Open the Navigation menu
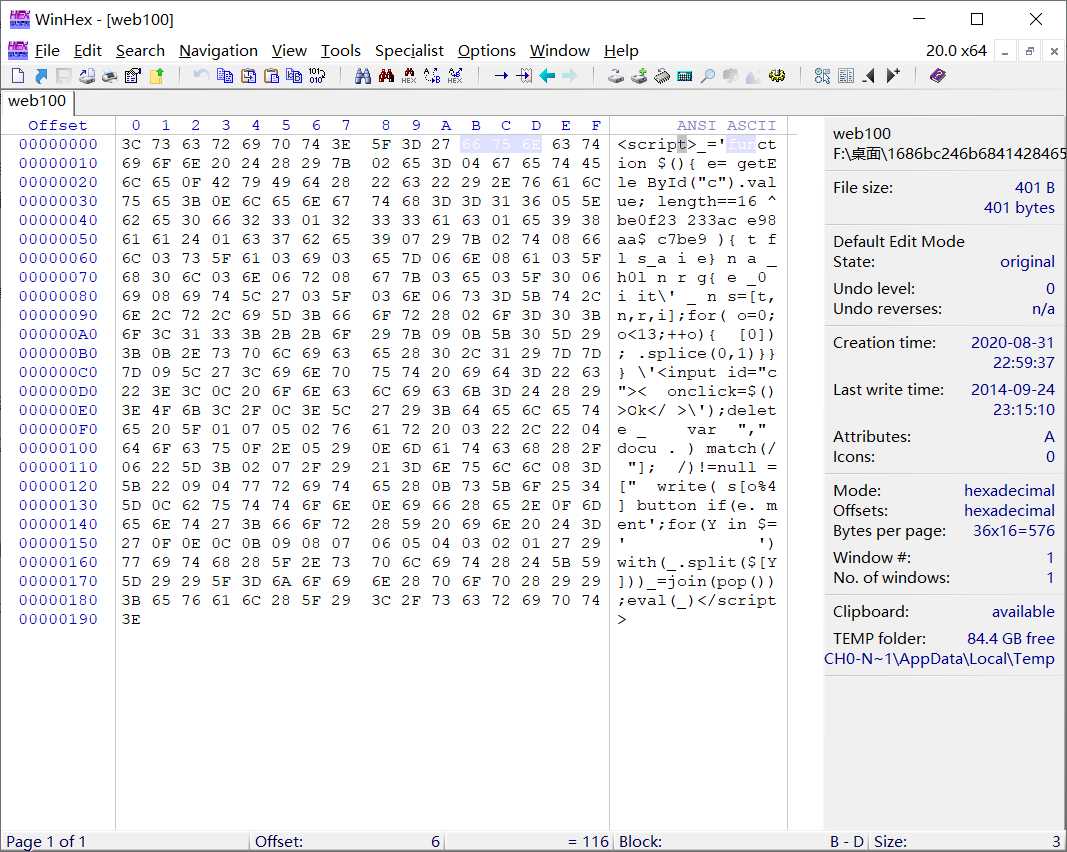 (x=218, y=51)
